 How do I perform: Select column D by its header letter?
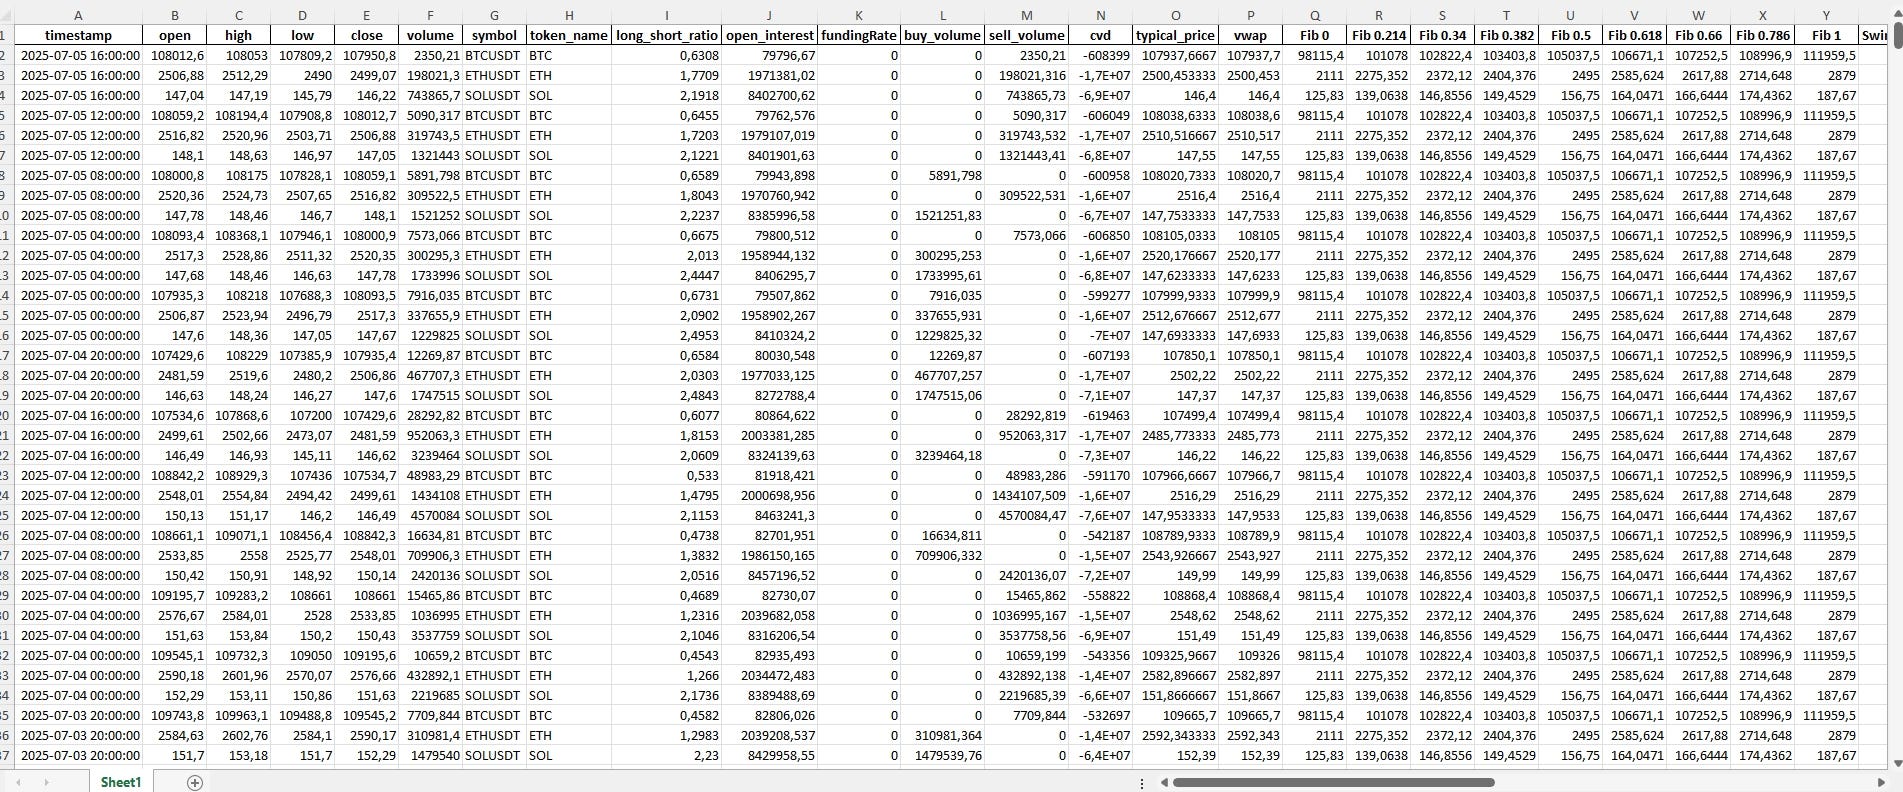303,15
